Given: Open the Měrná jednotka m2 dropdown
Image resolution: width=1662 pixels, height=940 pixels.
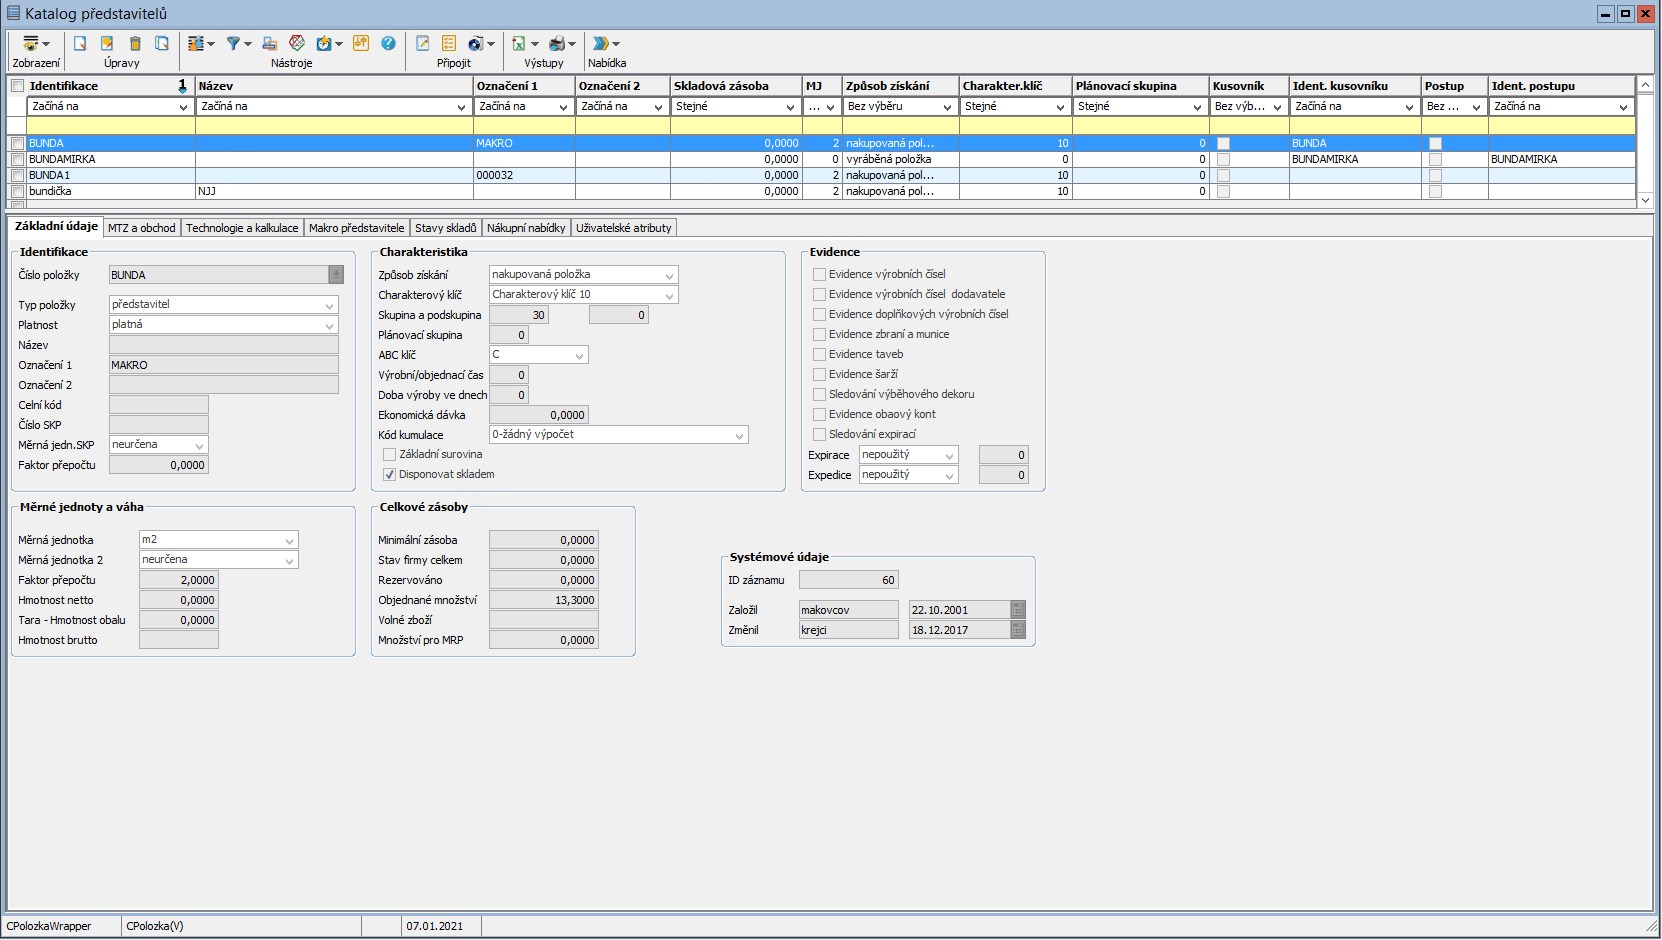Looking at the screenshot, I should point(289,540).
